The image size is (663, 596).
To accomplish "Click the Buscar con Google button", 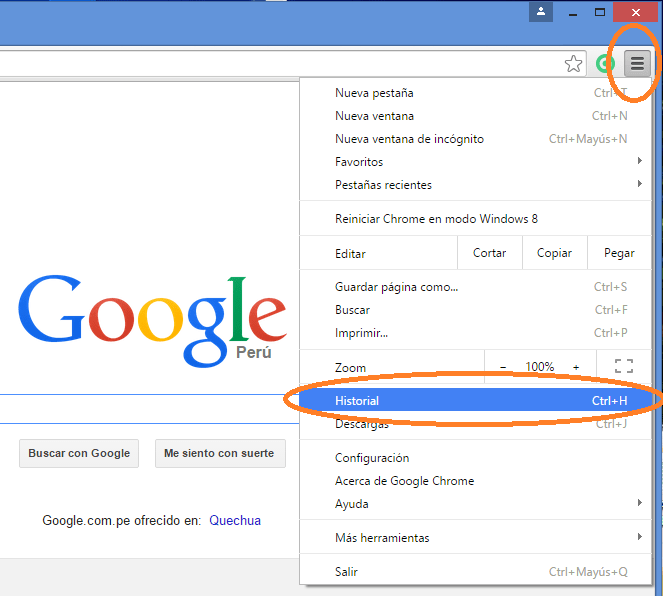I will pyautogui.click(x=79, y=454).
